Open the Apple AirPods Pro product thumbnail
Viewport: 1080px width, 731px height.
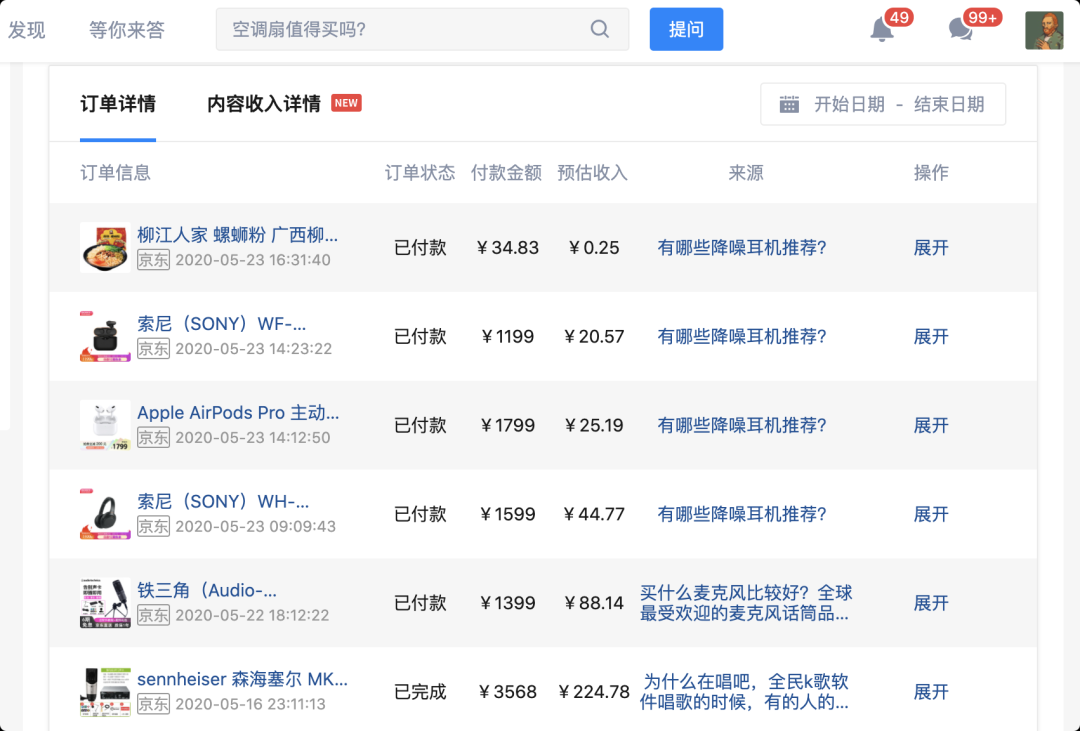click(x=105, y=425)
